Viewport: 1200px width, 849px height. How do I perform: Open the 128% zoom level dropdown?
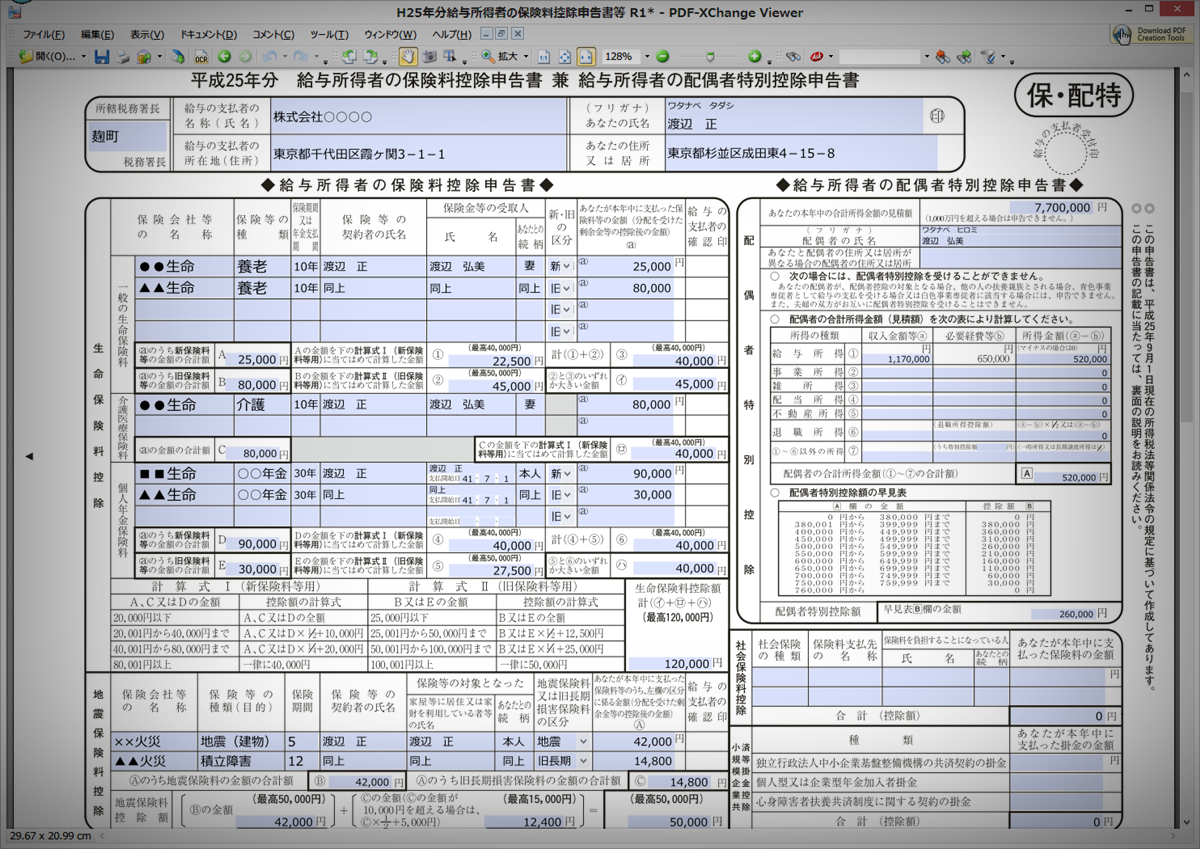coord(647,56)
